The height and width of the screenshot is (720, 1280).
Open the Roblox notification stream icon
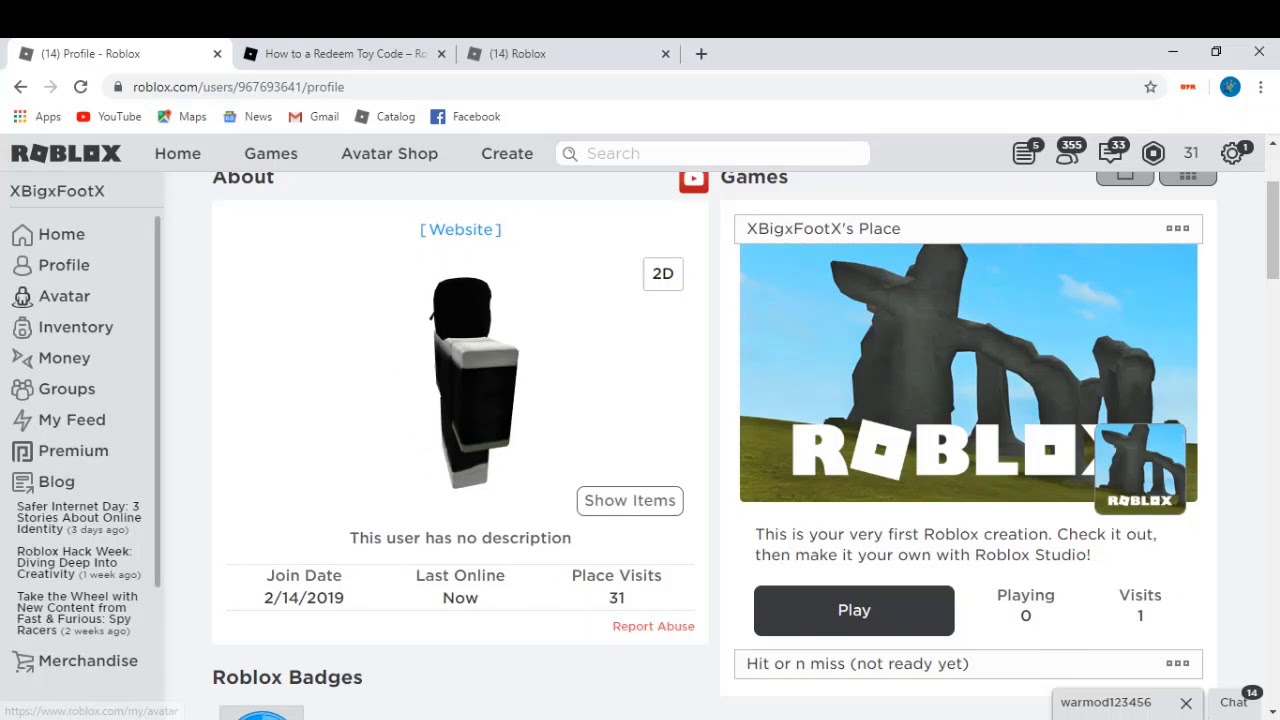[x=1024, y=153]
